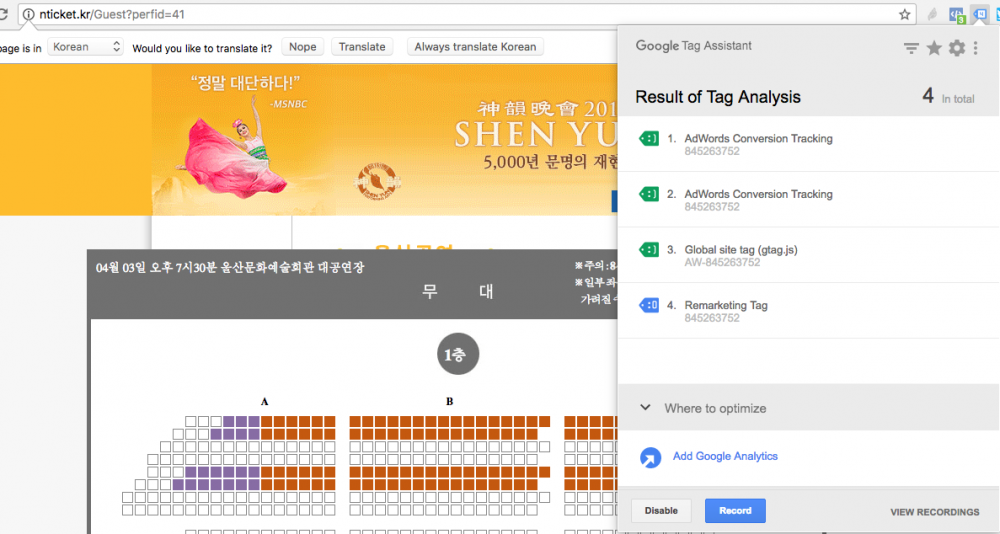This screenshot has height=534, width=1000.
Task: Click the performance date and venue heading
Action: (230, 267)
